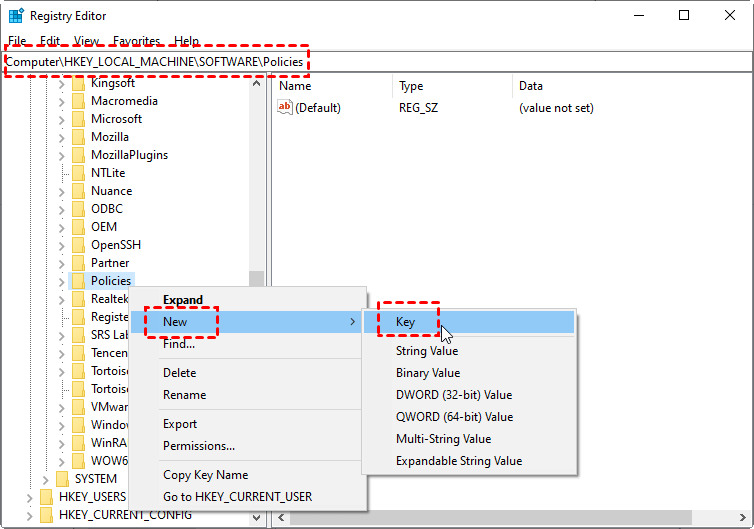The height and width of the screenshot is (529, 754).
Task: Select the SYSTEM folder icon
Action: [62, 479]
